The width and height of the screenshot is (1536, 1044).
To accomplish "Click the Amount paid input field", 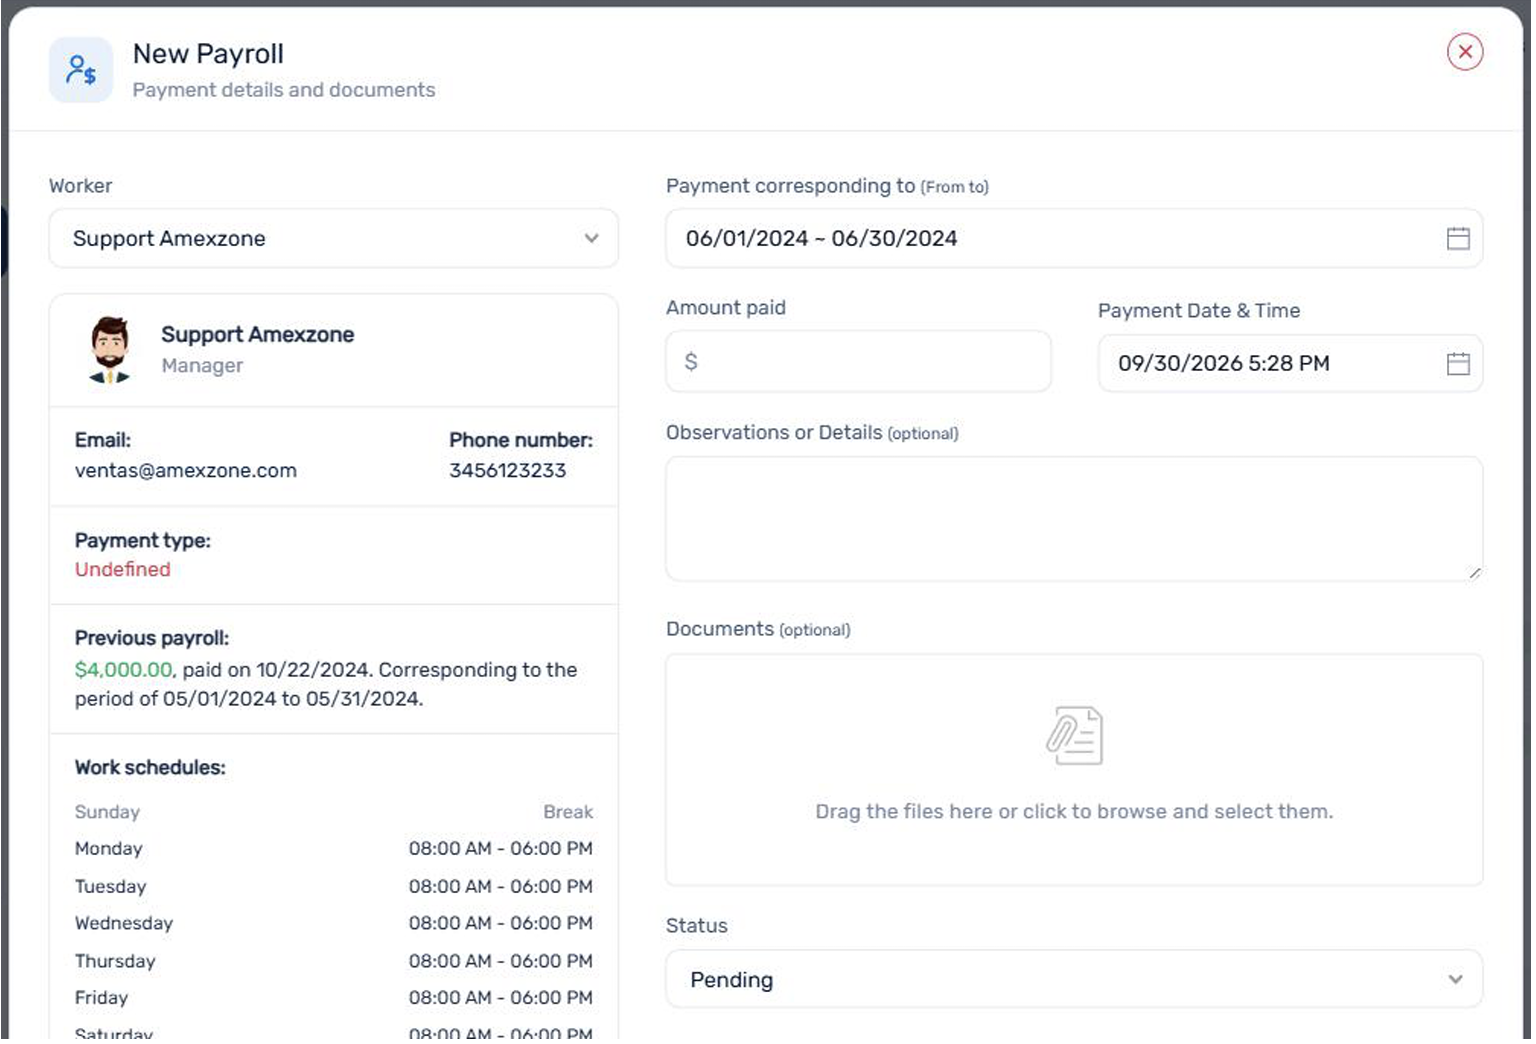I will (x=859, y=361).
